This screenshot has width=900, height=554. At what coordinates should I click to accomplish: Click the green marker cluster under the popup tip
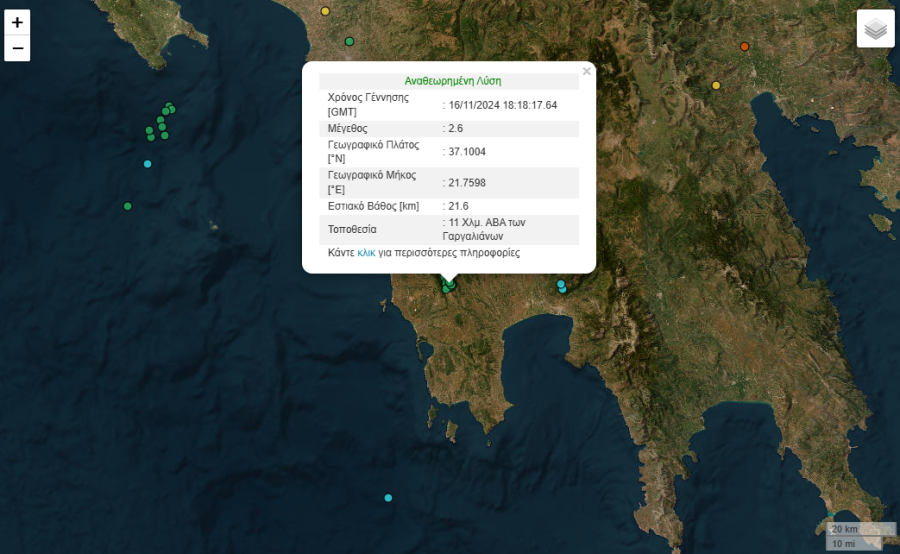tap(449, 286)
